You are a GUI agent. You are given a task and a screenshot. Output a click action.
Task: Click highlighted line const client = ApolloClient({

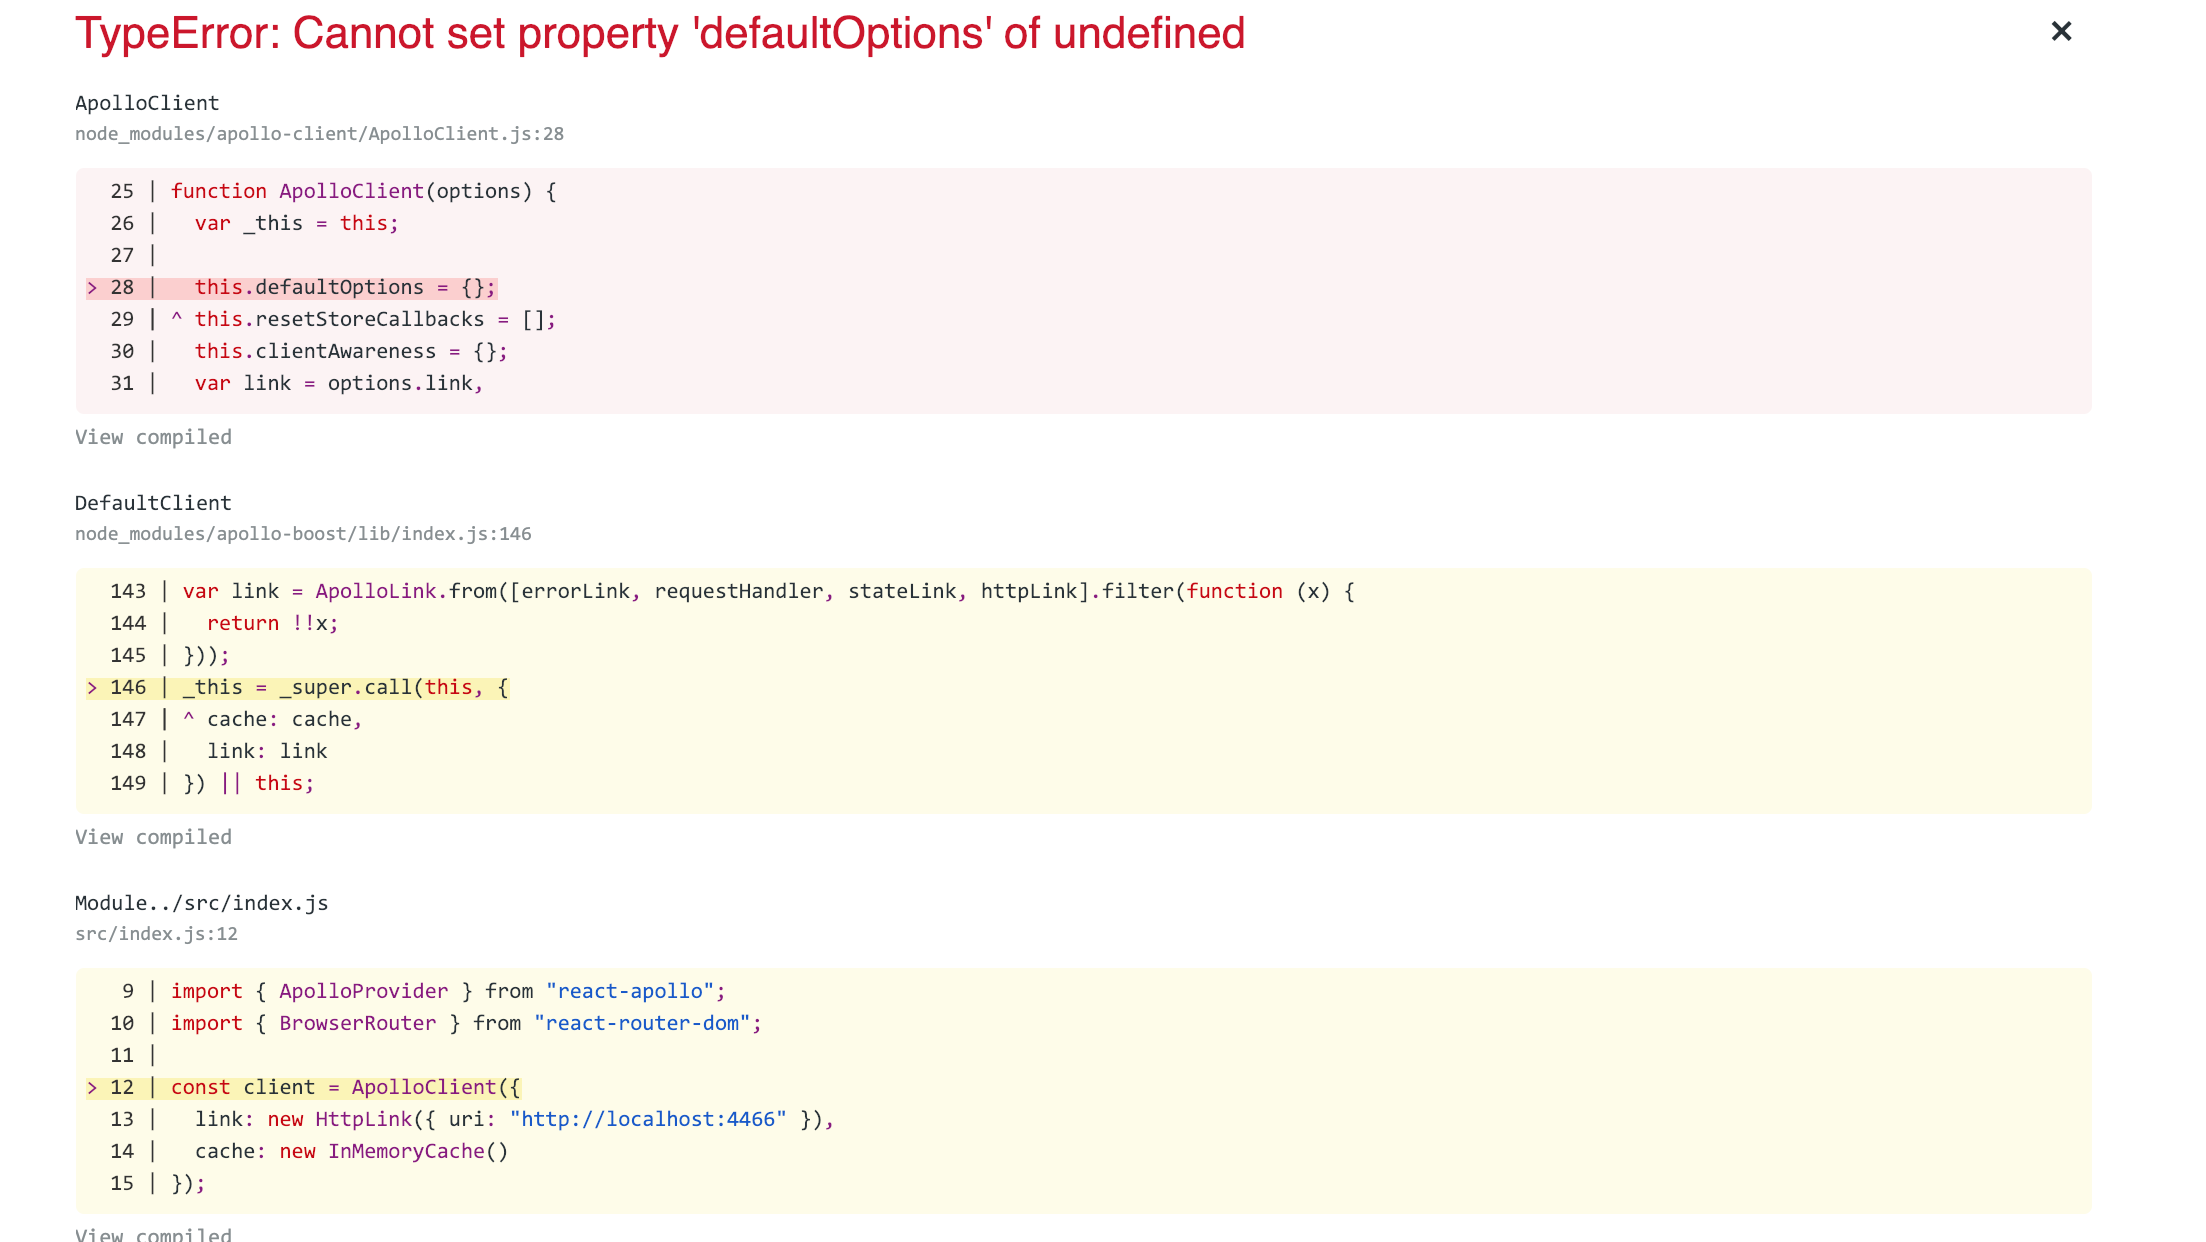click(345, 1088)
